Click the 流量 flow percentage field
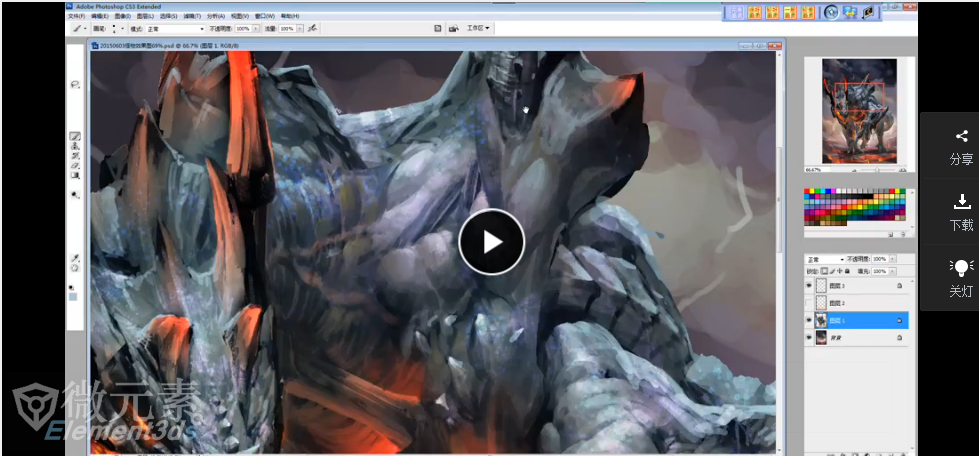 pos(287,29)
